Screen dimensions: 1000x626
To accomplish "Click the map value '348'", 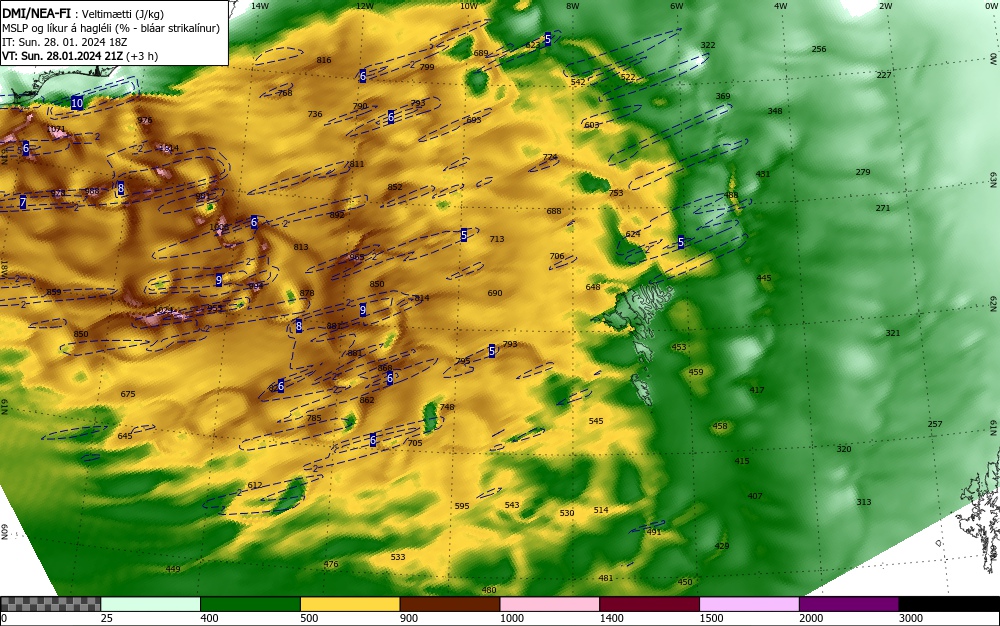I will pos(775,111).
